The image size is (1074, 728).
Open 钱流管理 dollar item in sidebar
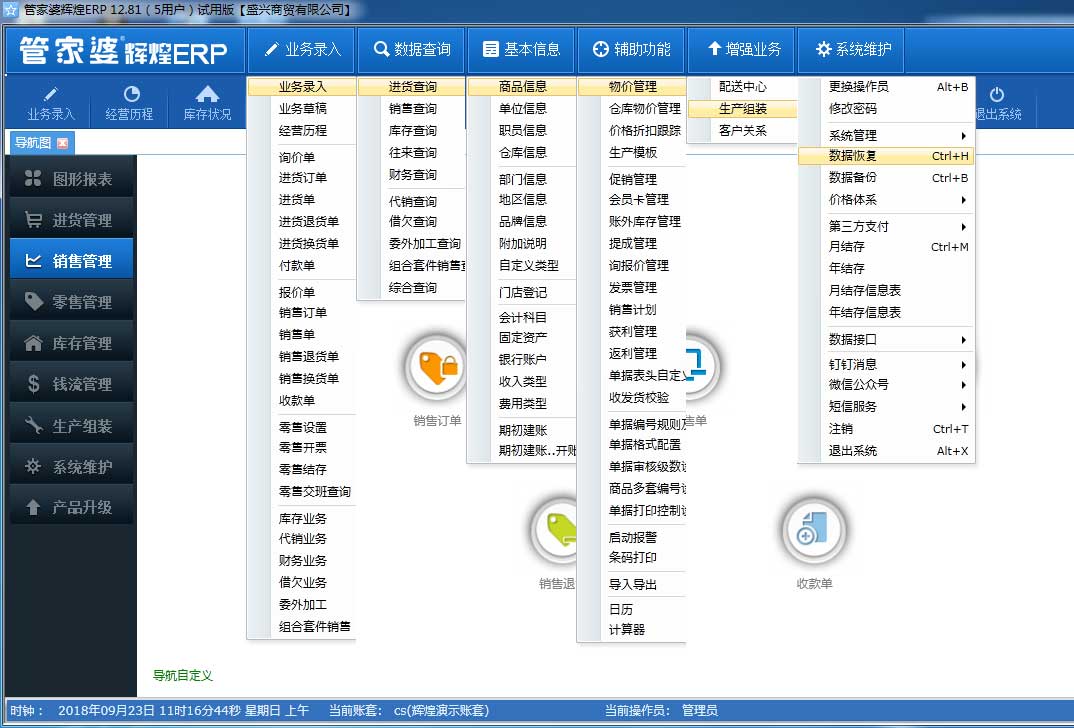[x=71, y=384]
